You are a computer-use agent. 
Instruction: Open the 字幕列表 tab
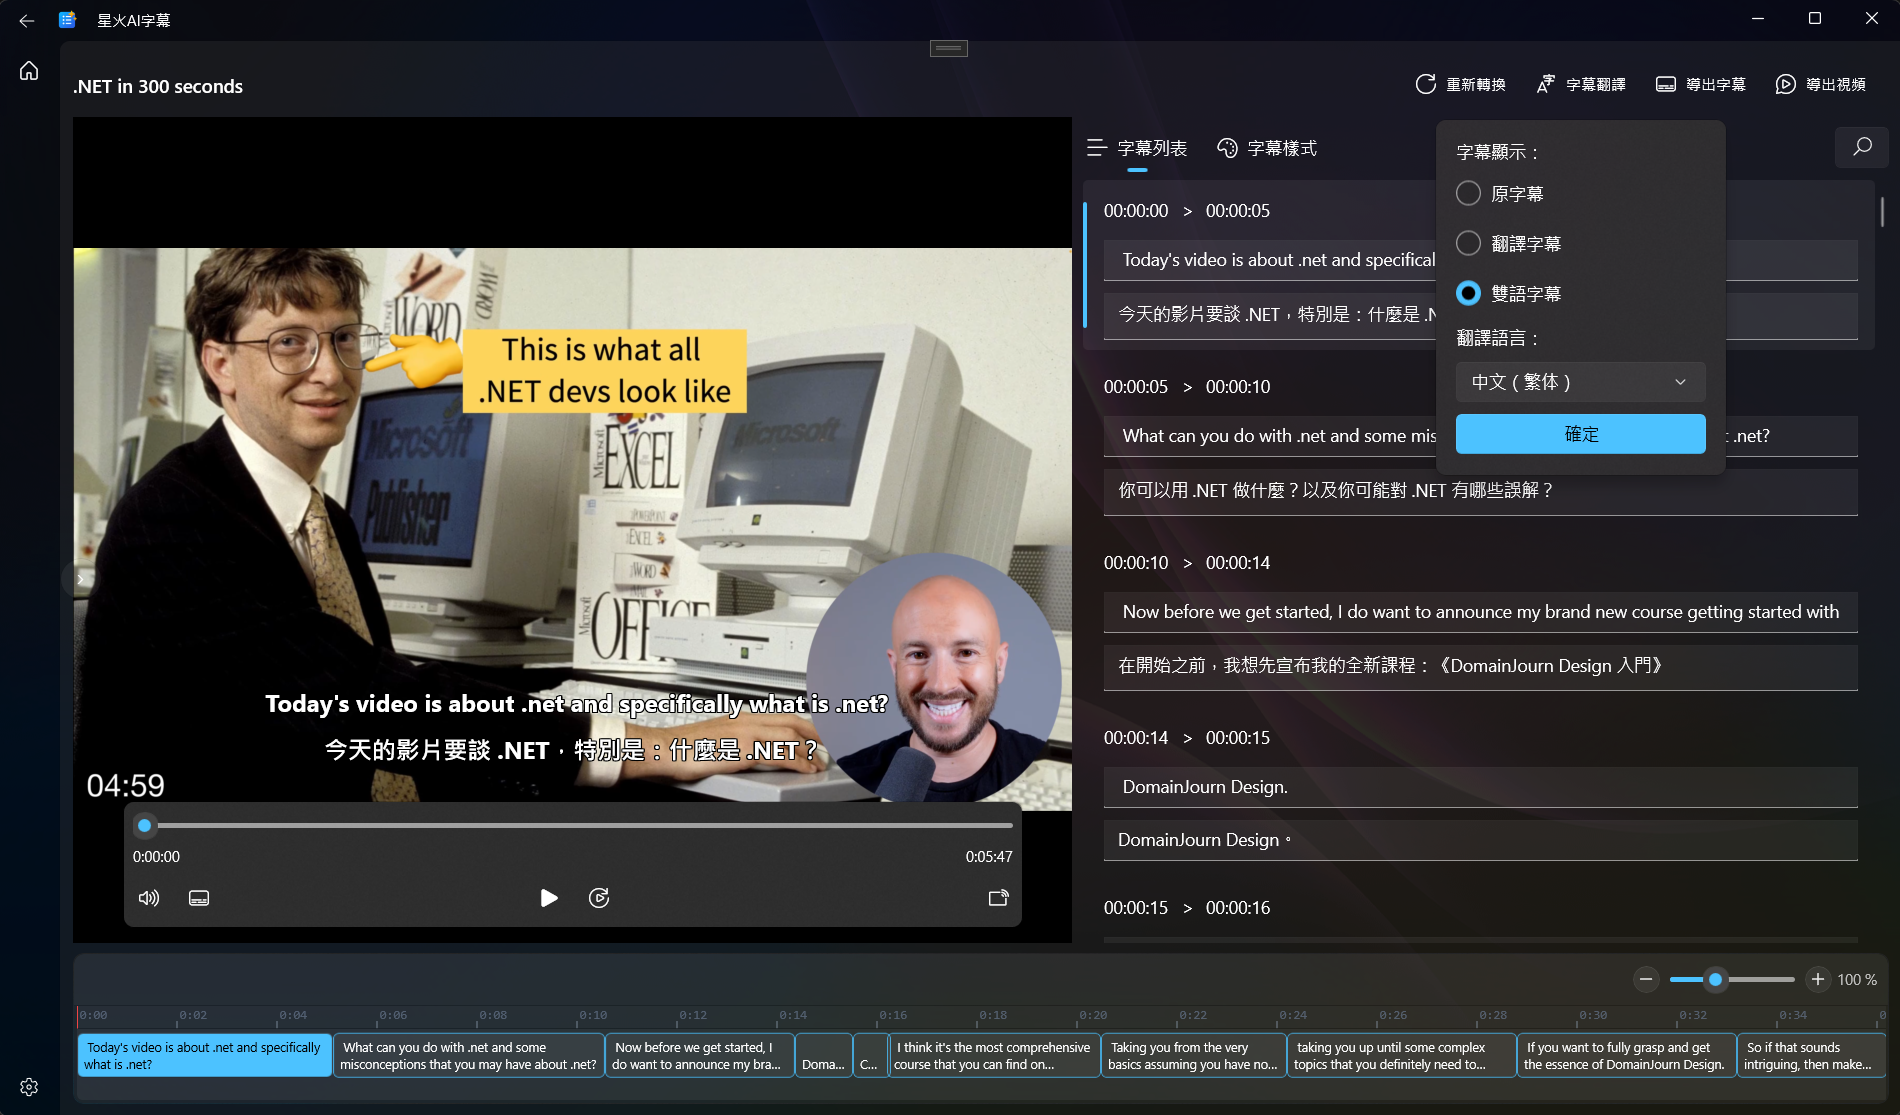pyautogui.click(x=1137, y=148)
